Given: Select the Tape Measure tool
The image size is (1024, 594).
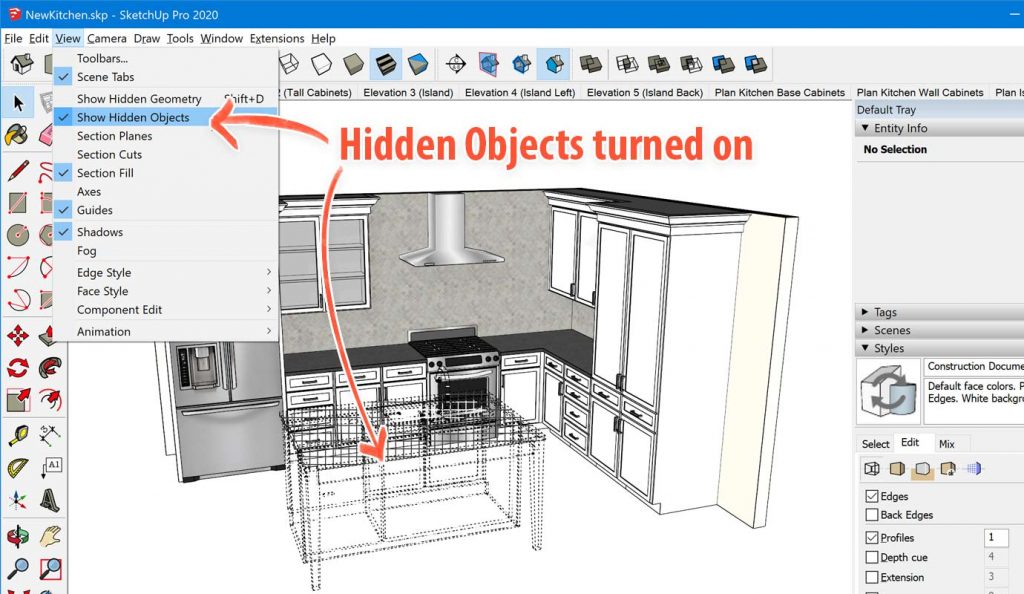Looking at the screenshot, I should point(17,435).
